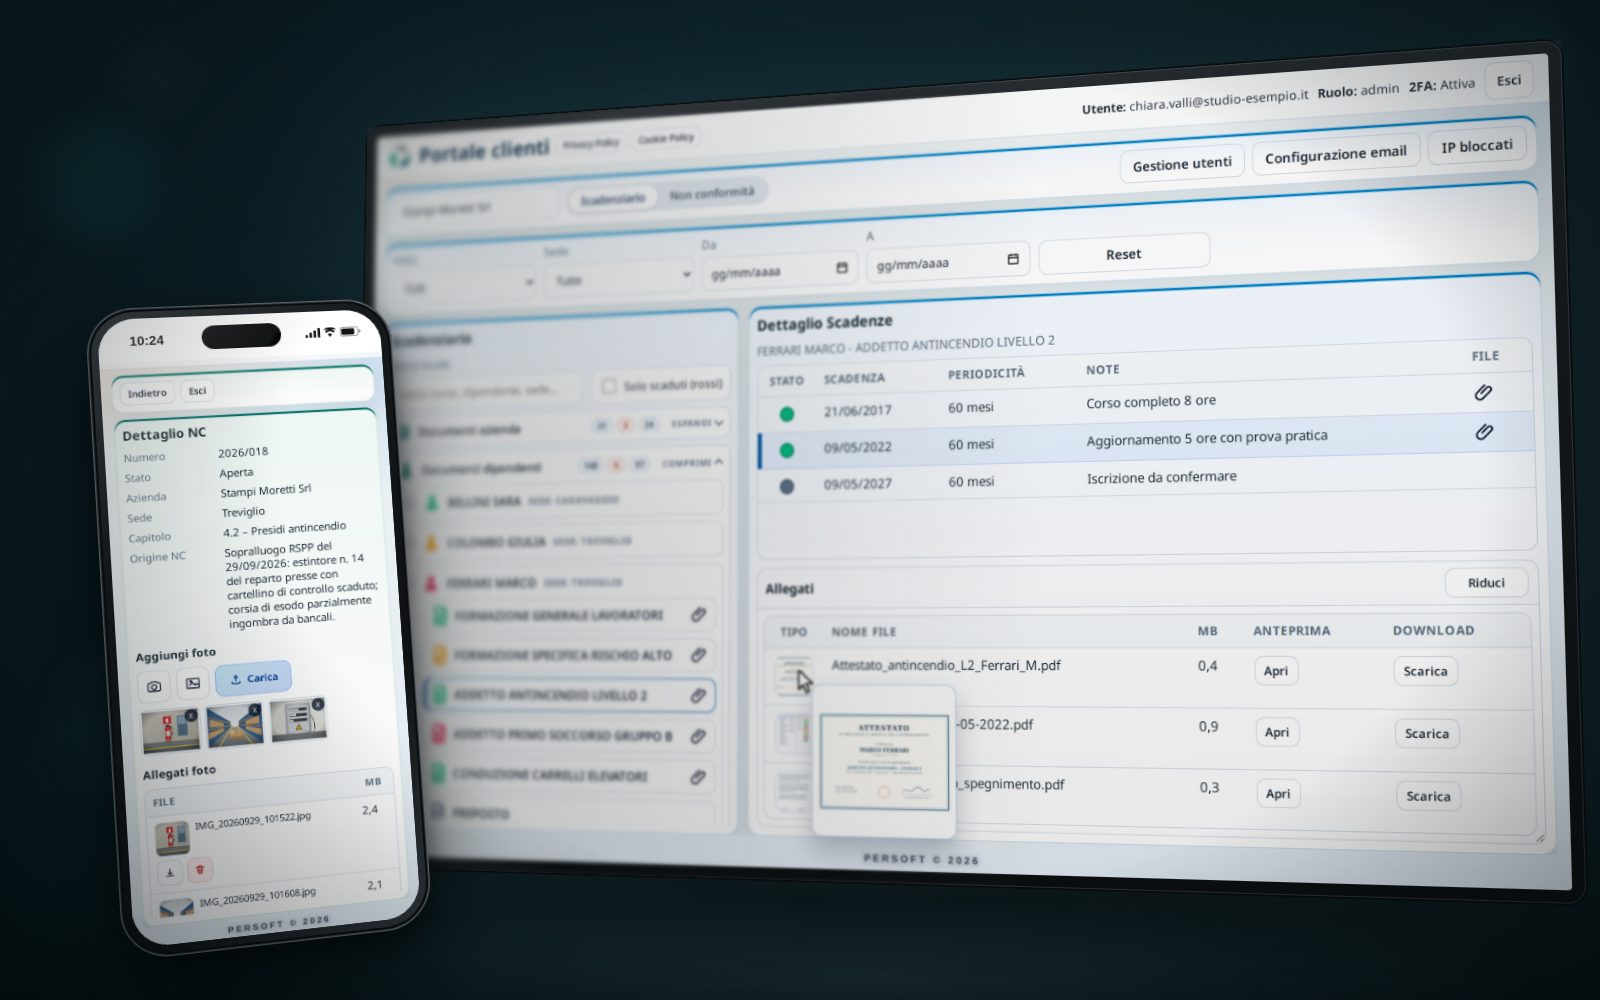This screenshot has width=1600, height=1000.
Task: Open the calendar picker of the Da date field
Action: coord(841,268)
